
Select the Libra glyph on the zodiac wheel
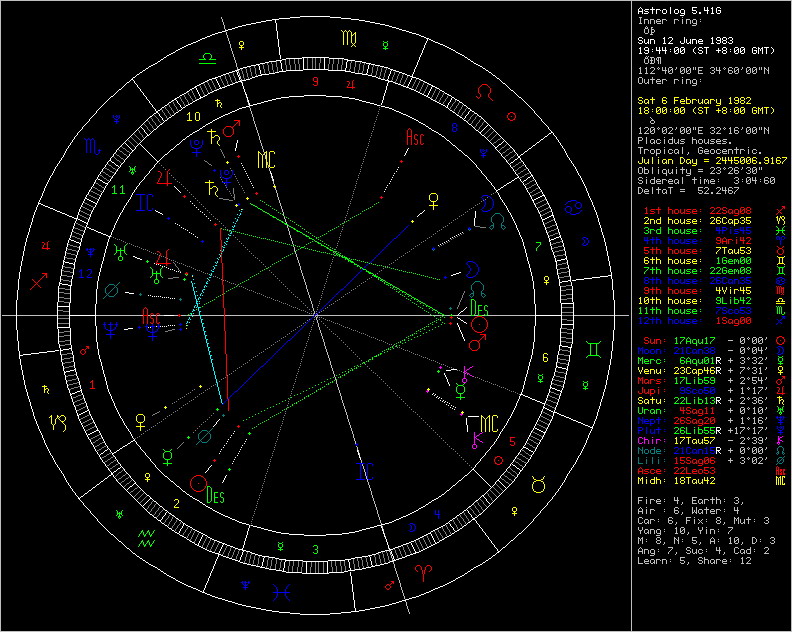point(204,59)
